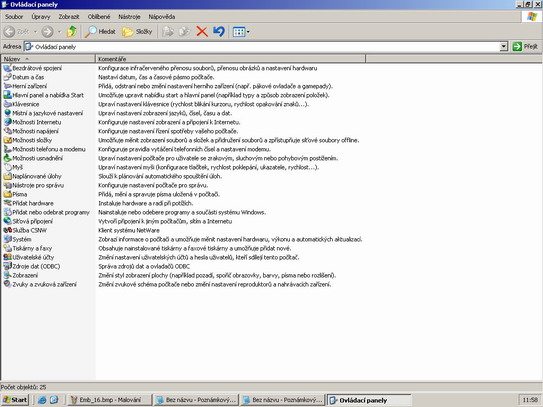Open the Forward history dropdown arrow

59,32
